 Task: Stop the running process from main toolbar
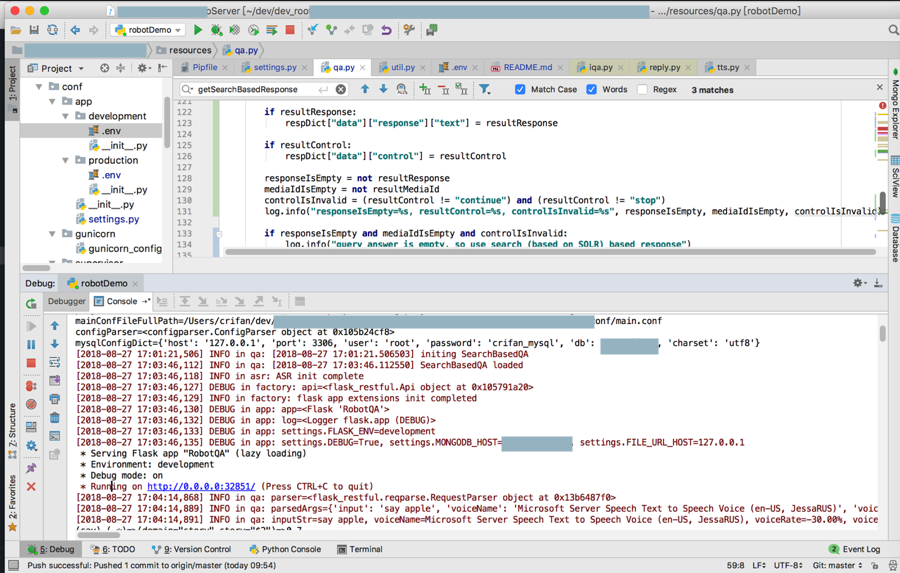(x=290, y=30)
